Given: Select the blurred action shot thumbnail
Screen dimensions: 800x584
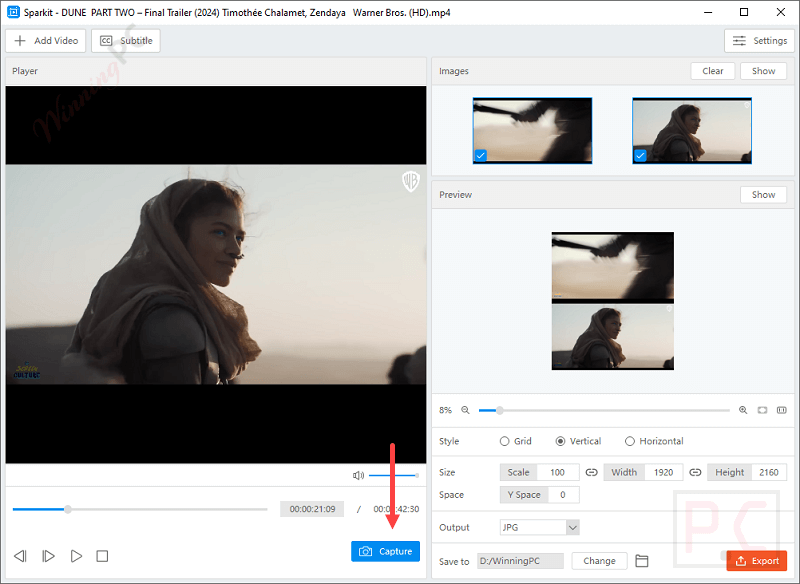Looking at the screenshot, I should point(533,131).
